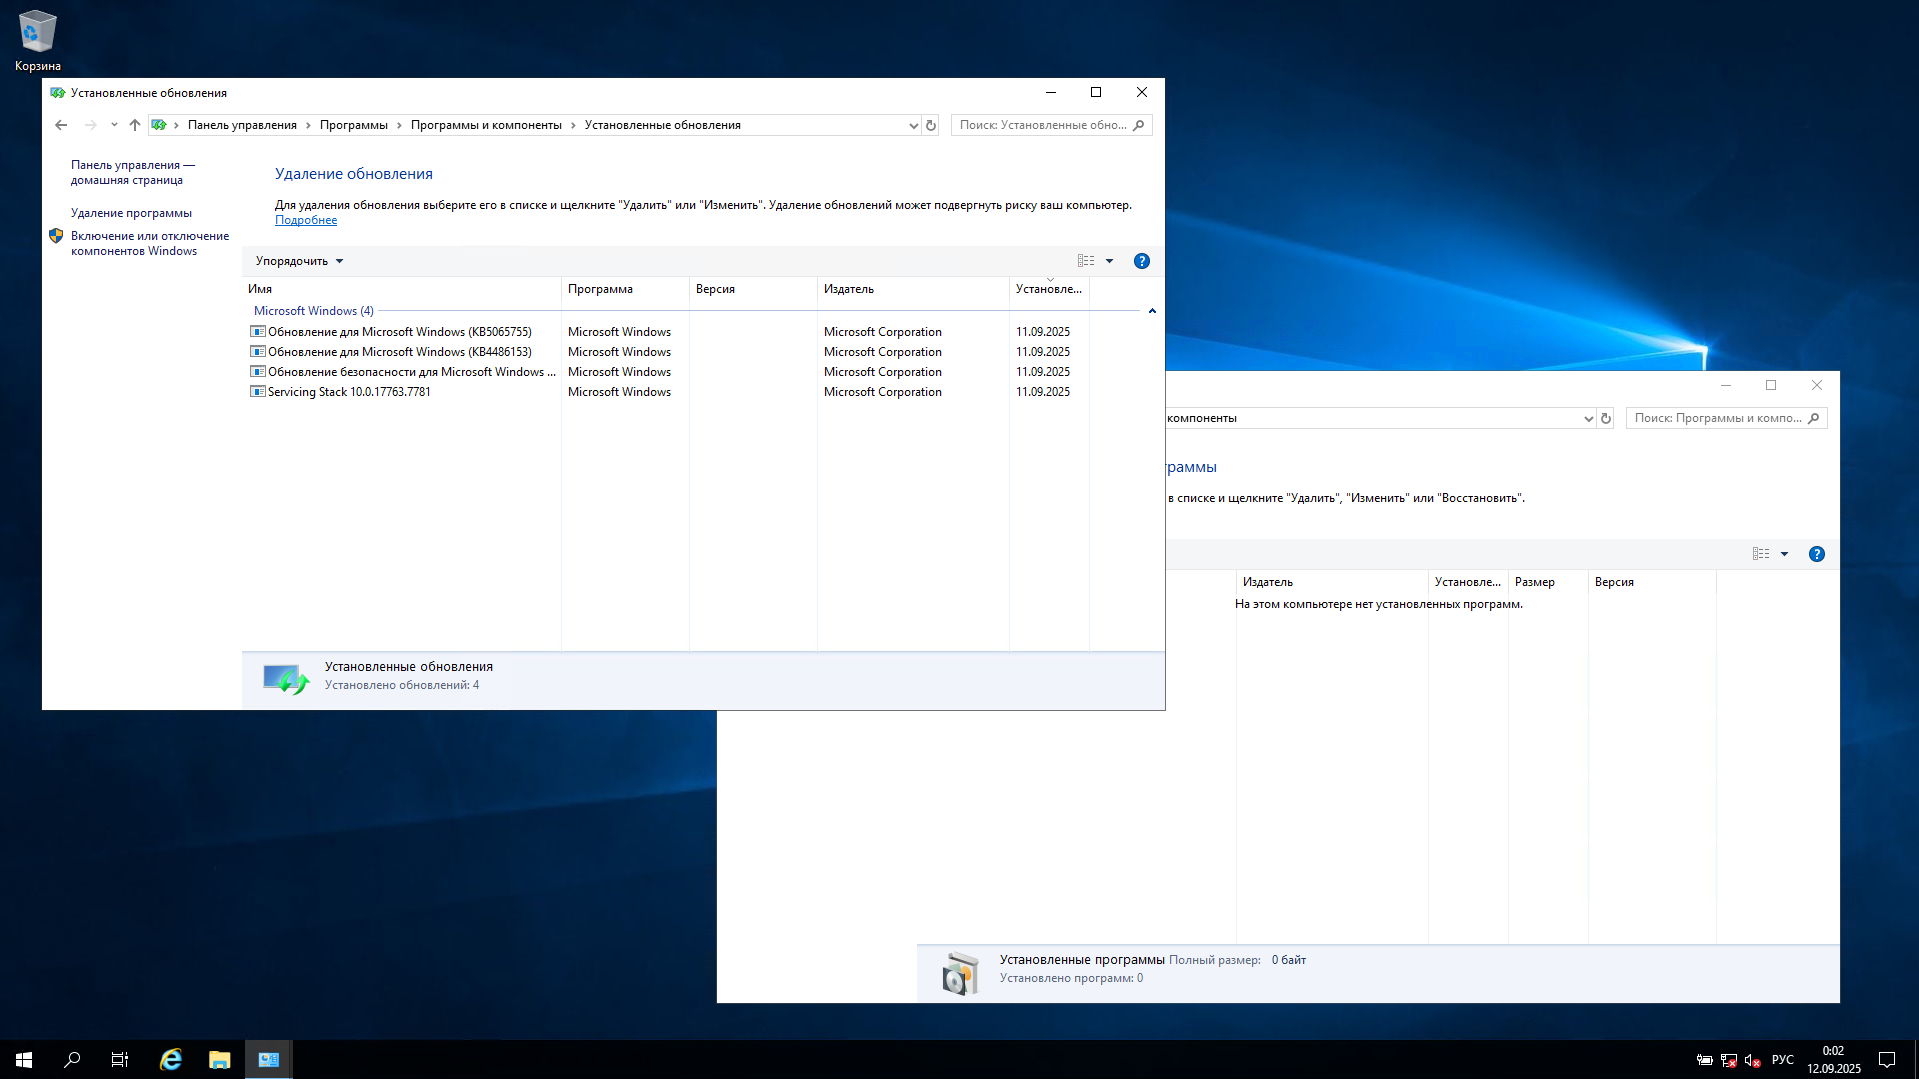Refresh the Programs and Components window address bar
The height and width of the screenshot is (1079, 1919).
point(1606,418)
